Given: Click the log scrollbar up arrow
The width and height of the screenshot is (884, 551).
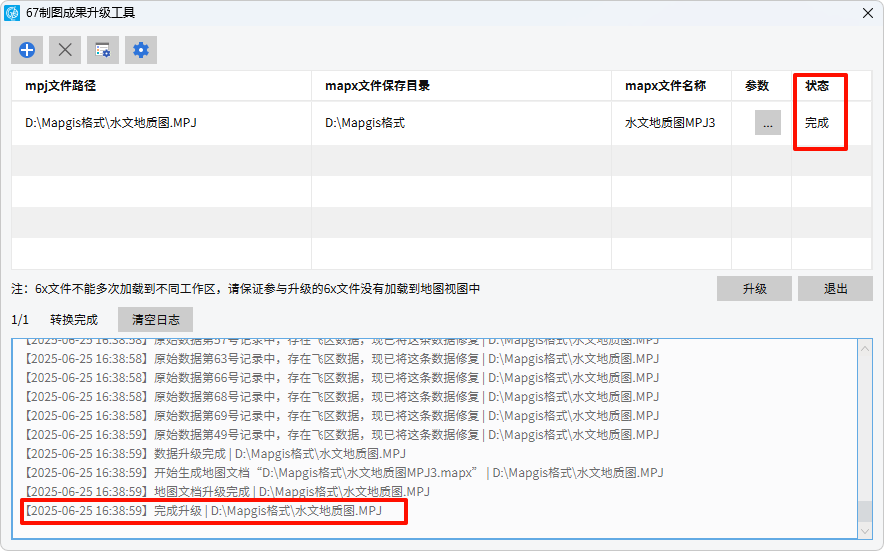Looking at the screenshot, I should coord(865,346).
